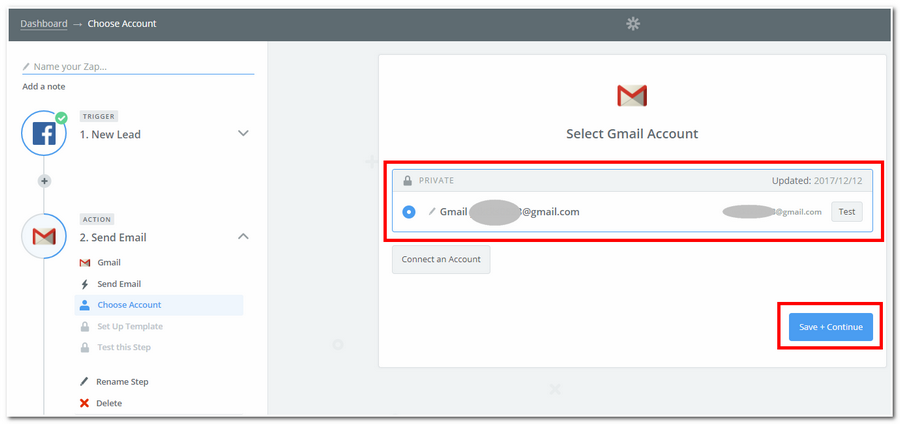Click the lightning bolt Send Email icon

tap(85, 284)
